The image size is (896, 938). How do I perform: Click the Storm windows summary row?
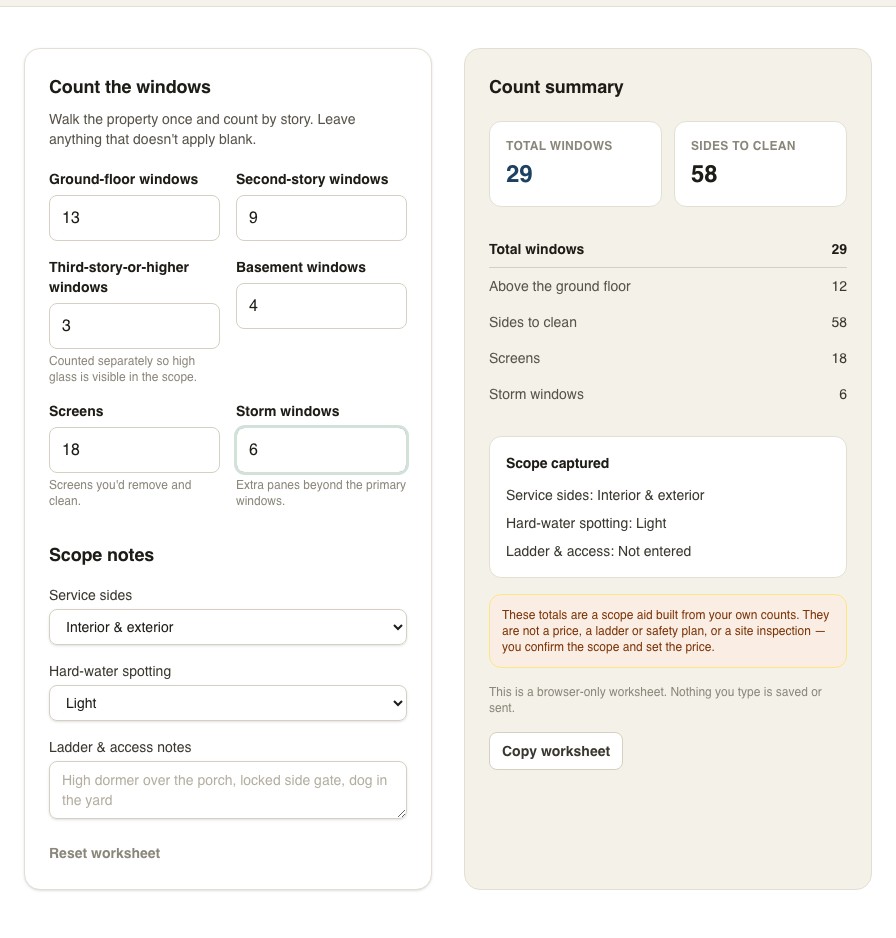point(668,394)
